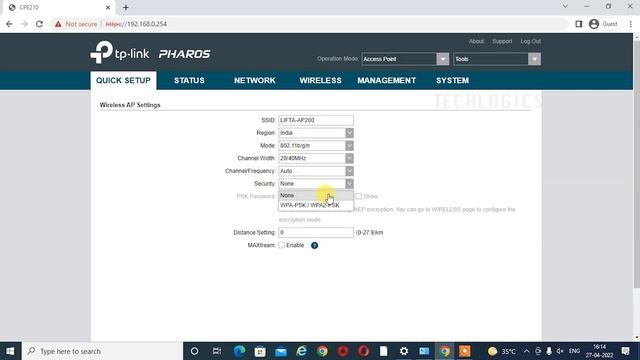Show hidden system tray icons
The image size is (640, 360).
pos(527,351)
